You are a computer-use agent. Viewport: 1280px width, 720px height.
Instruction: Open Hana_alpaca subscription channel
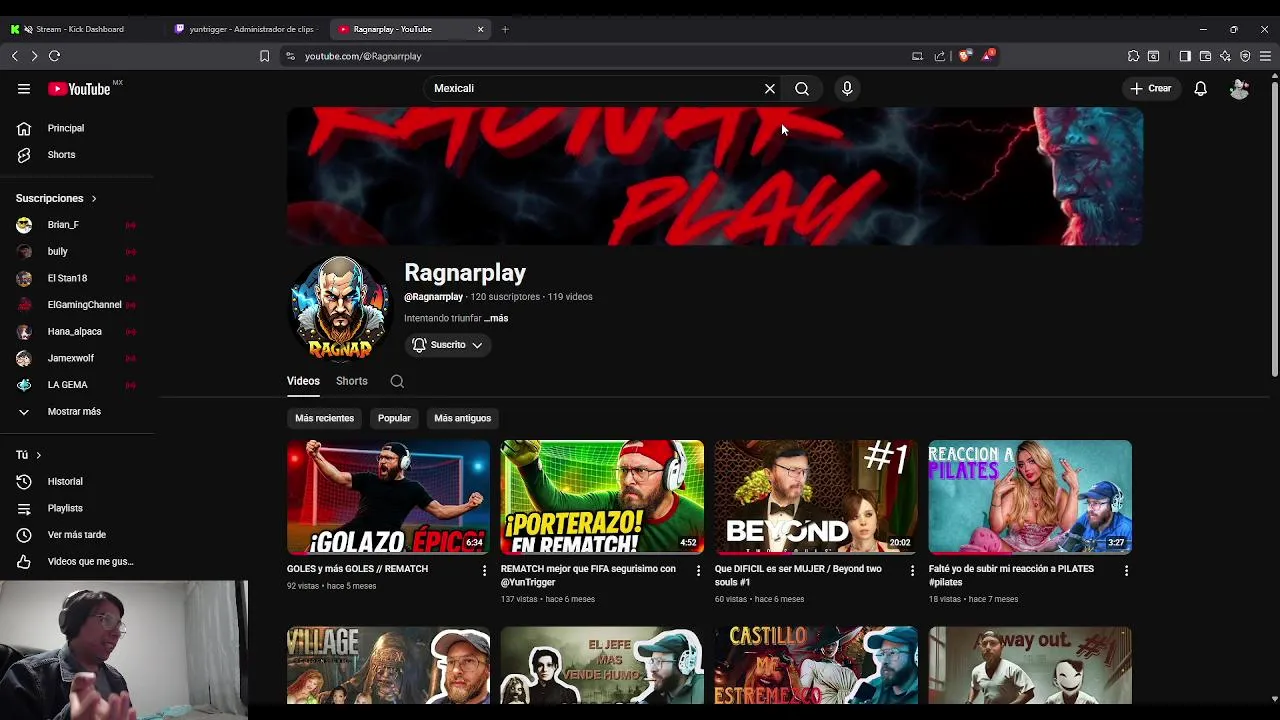(78, 331)
